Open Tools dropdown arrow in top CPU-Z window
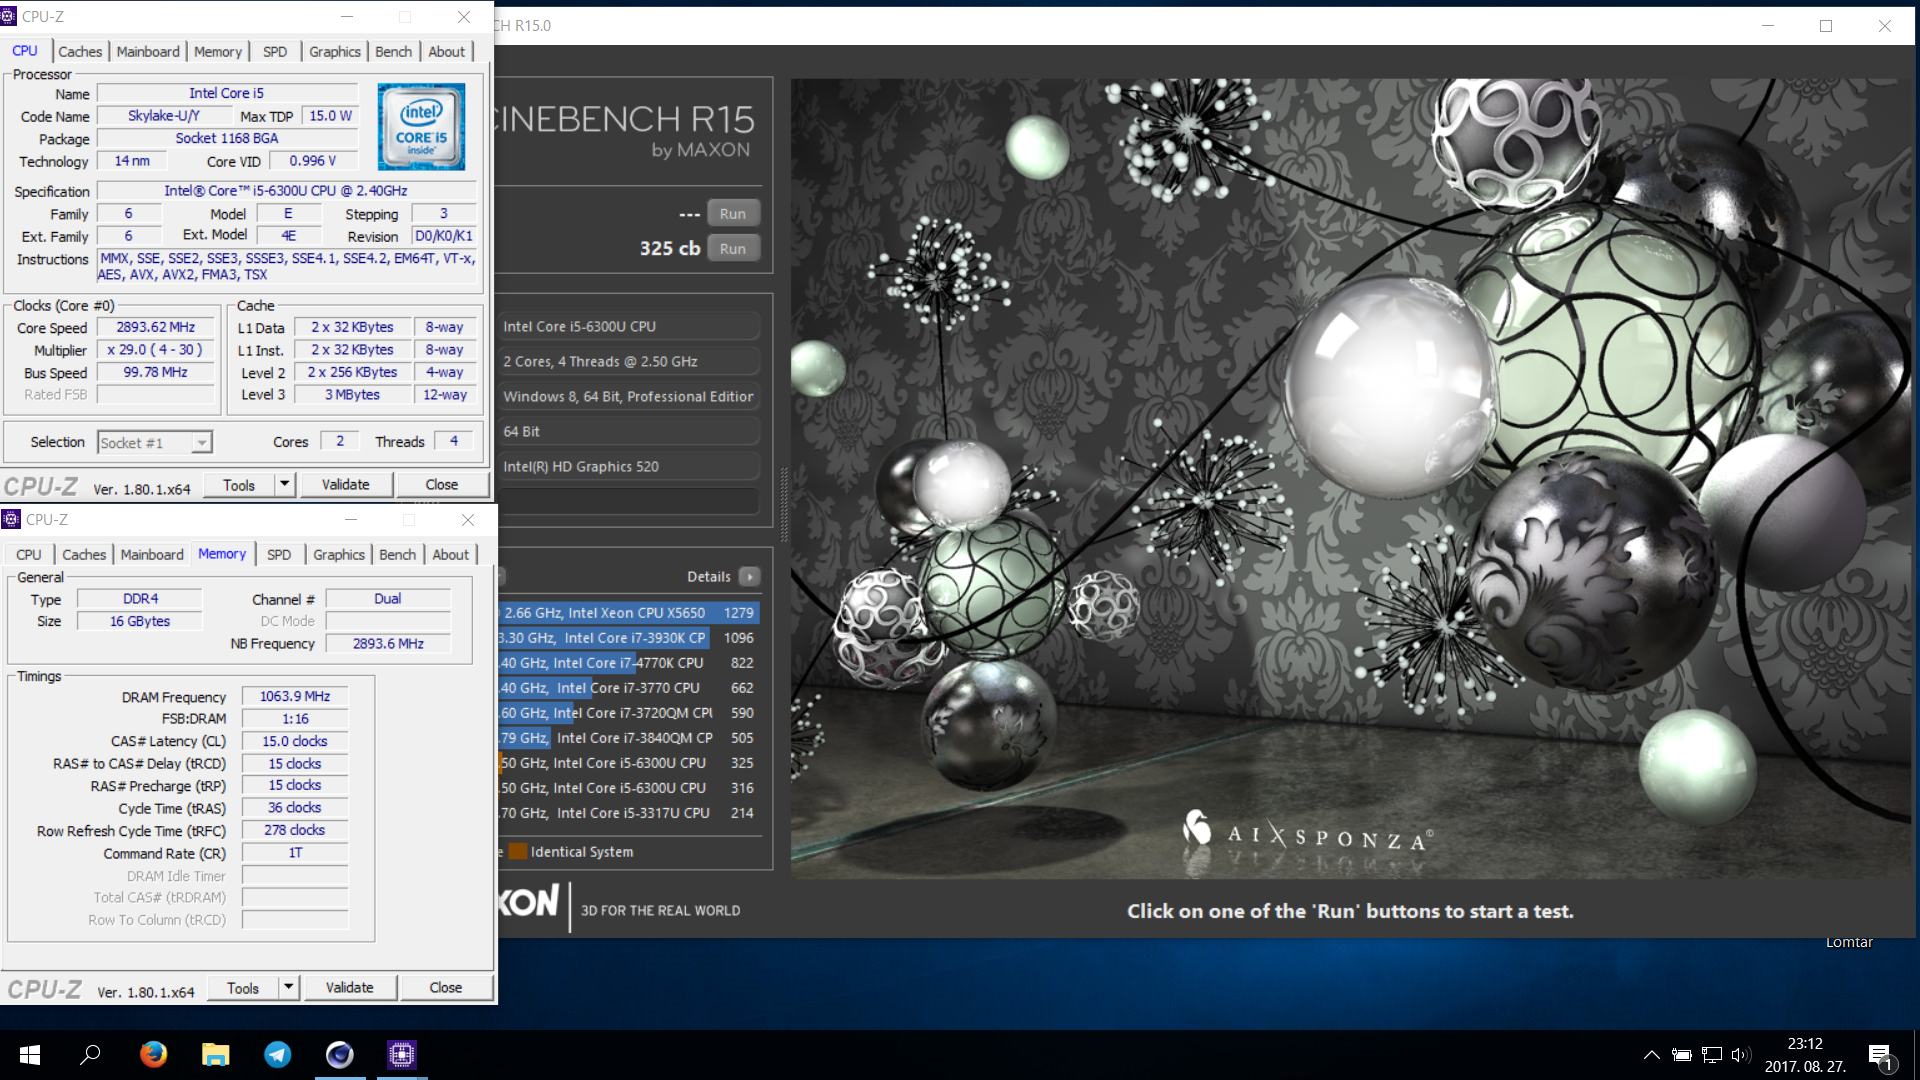 point(285,485)
